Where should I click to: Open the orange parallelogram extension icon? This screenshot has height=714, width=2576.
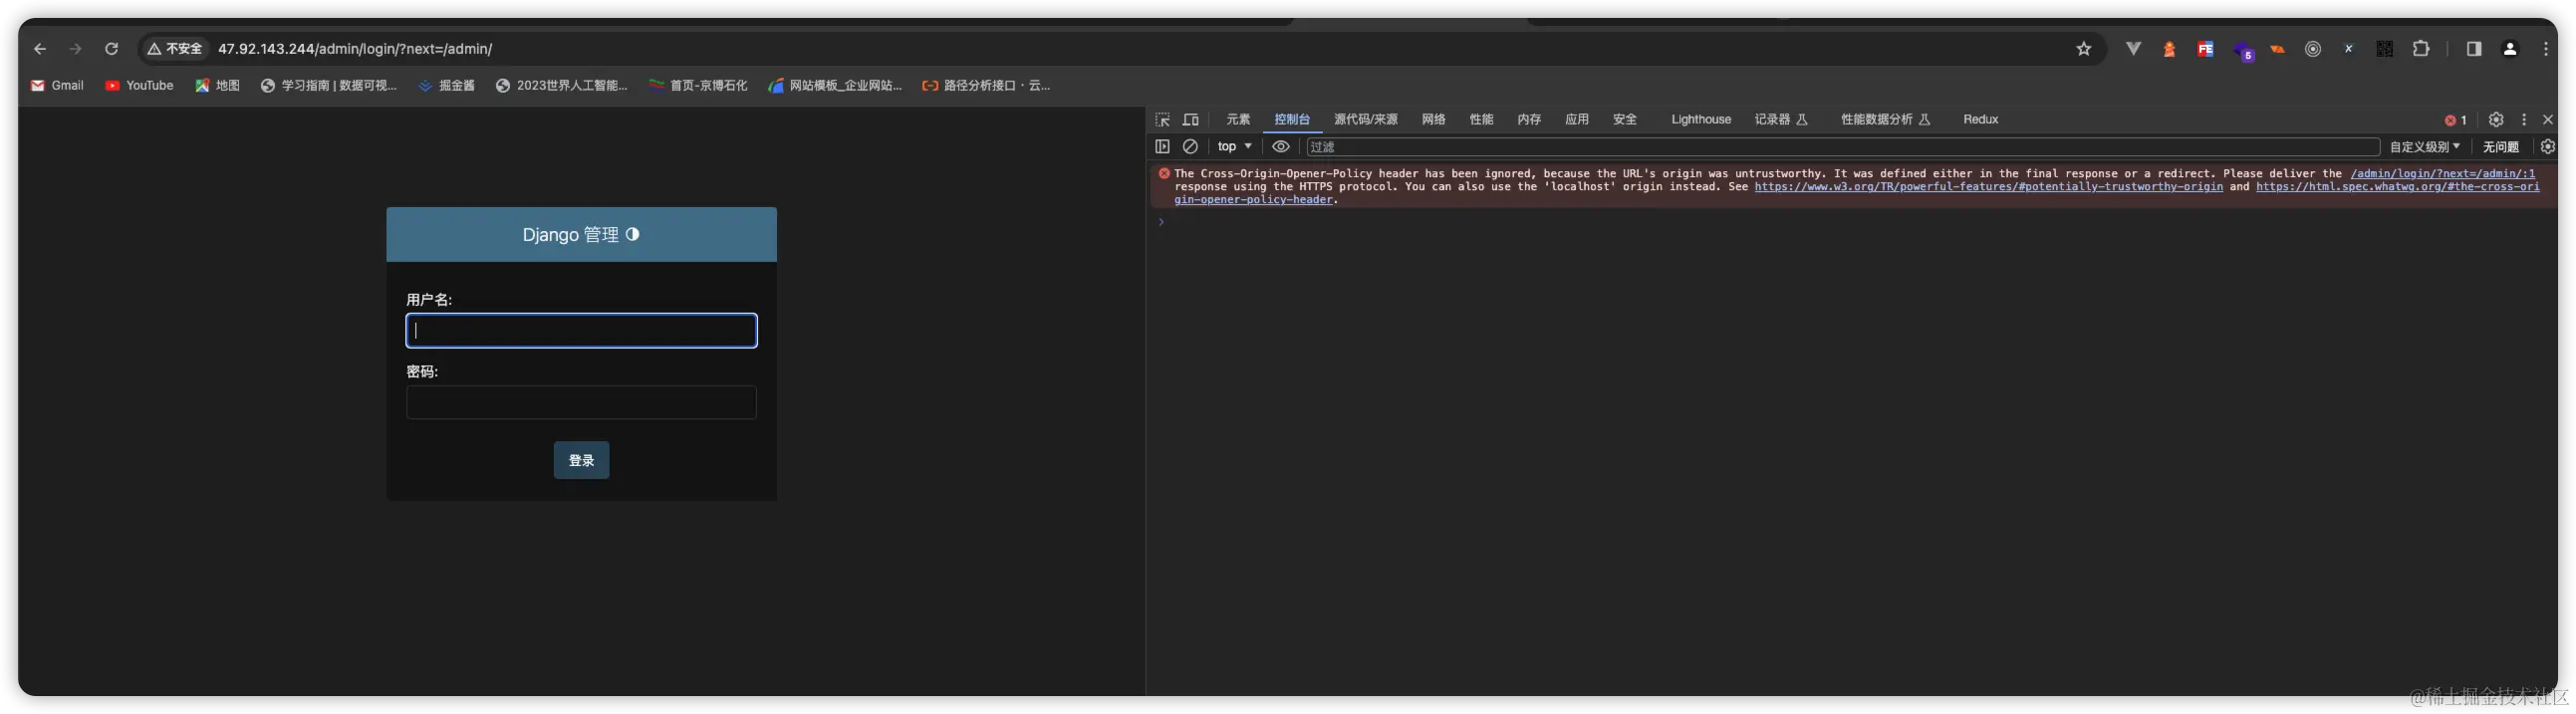pos(2278,49)
